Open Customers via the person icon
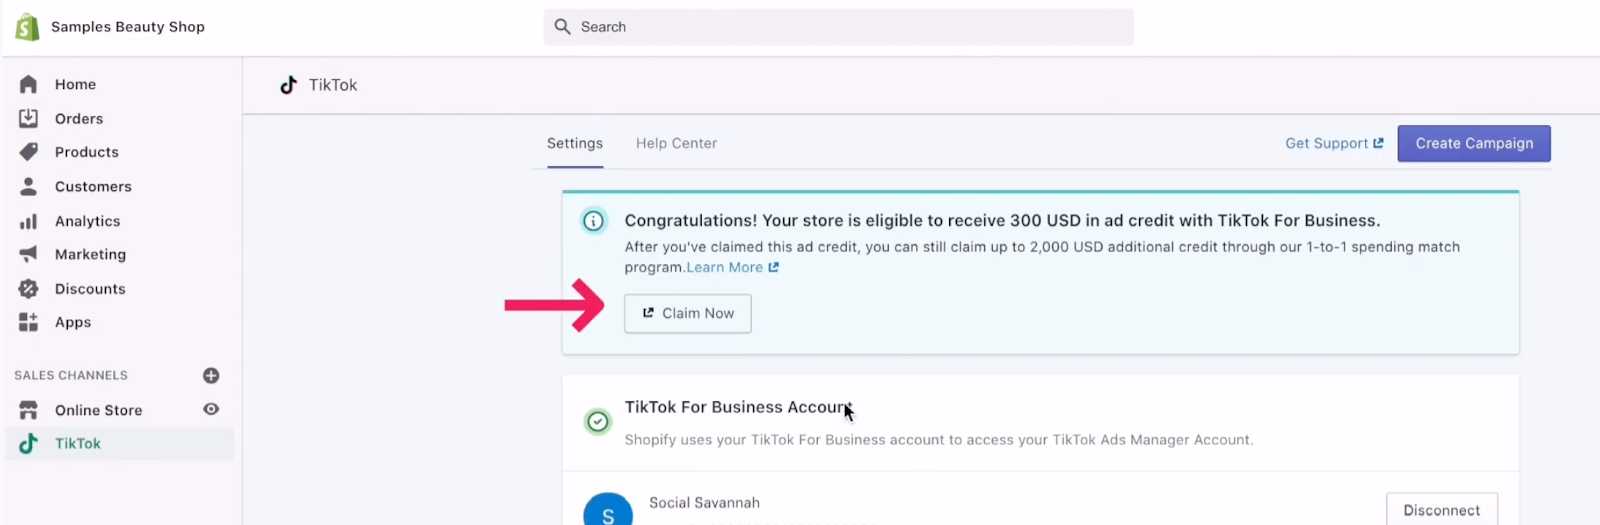1600x525 pixels. click(28, 187)
